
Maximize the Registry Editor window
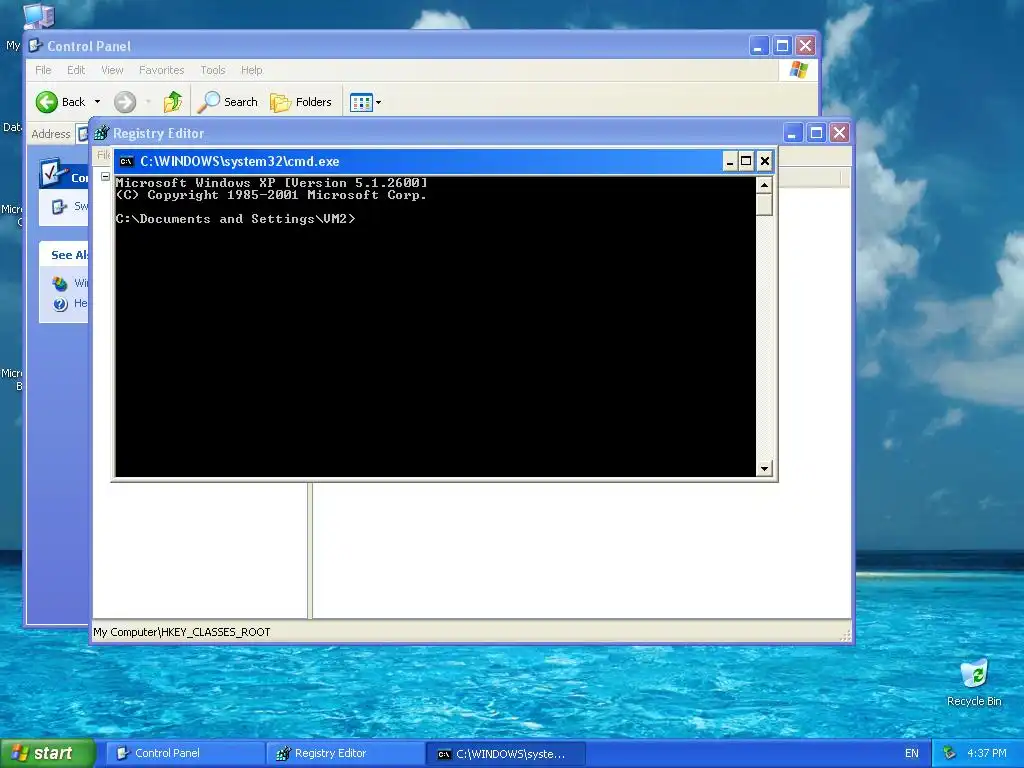816,133
